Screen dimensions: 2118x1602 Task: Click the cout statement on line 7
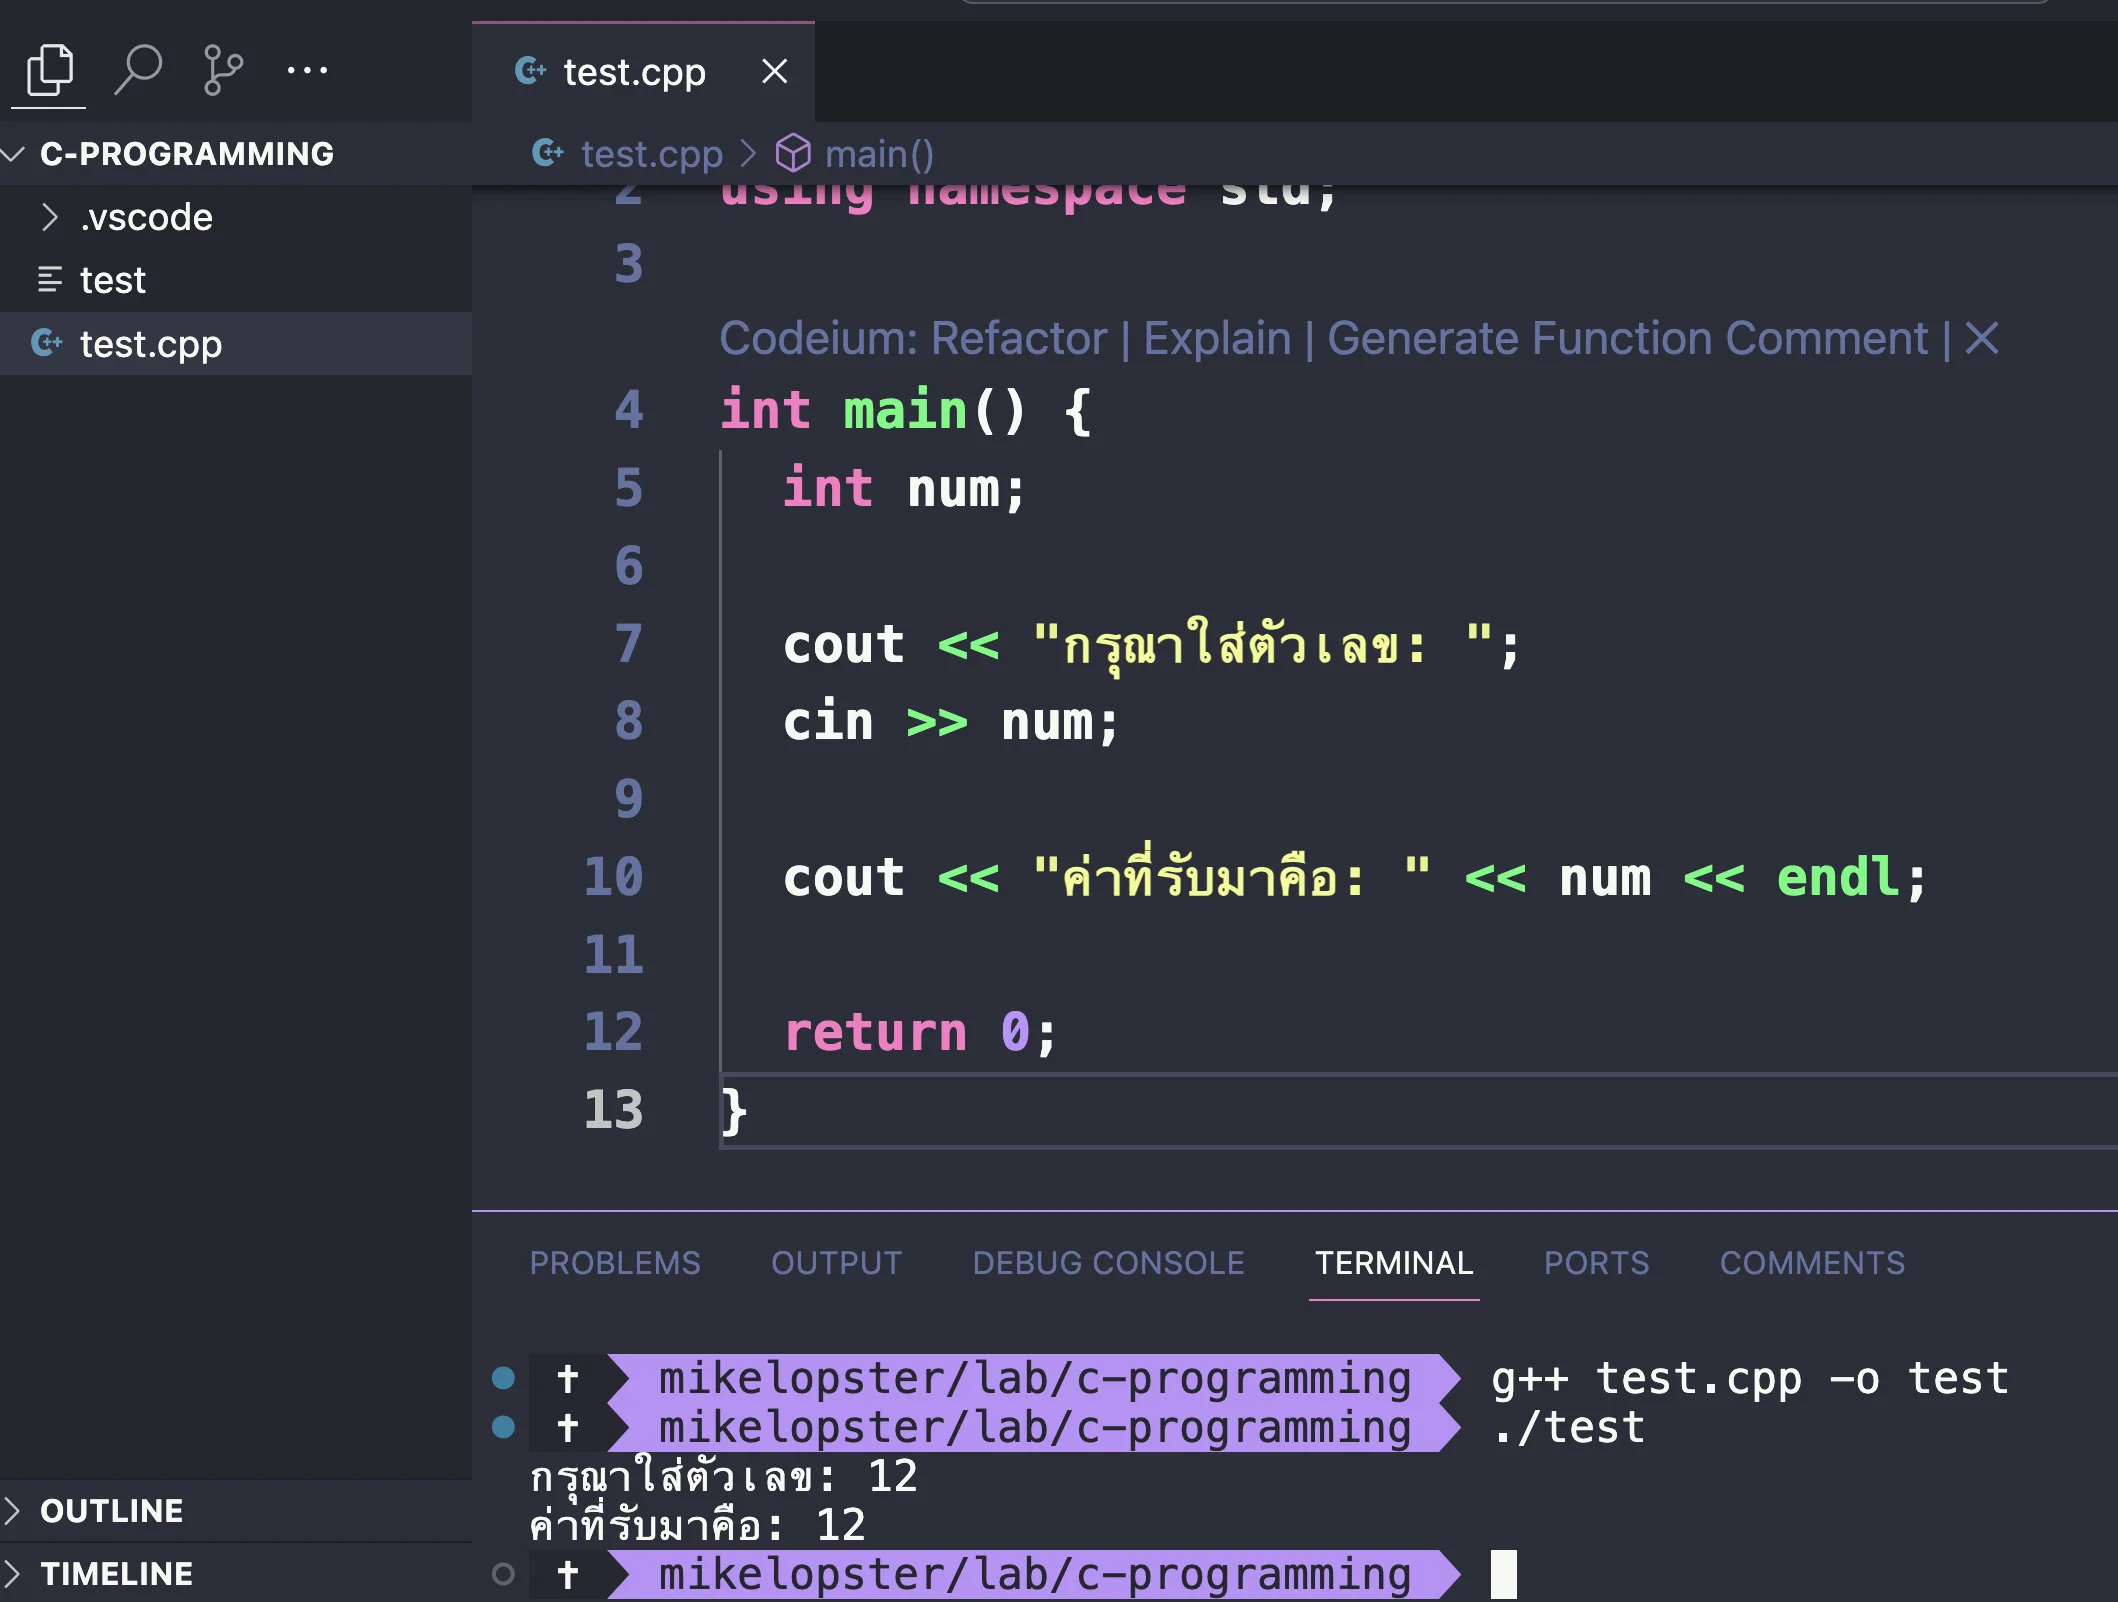pyautogui.click(x=1151, y=645)
